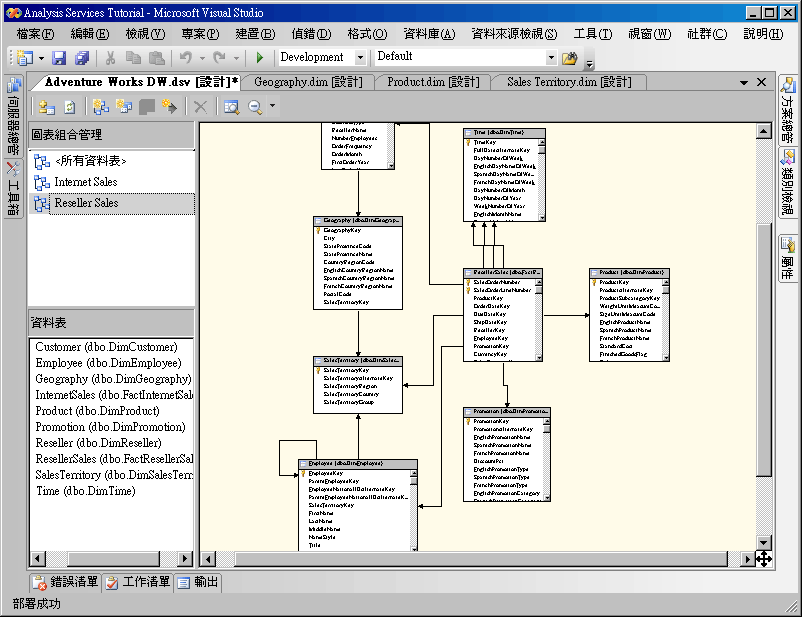Open the 工具(T) menu

pos(593,34)
